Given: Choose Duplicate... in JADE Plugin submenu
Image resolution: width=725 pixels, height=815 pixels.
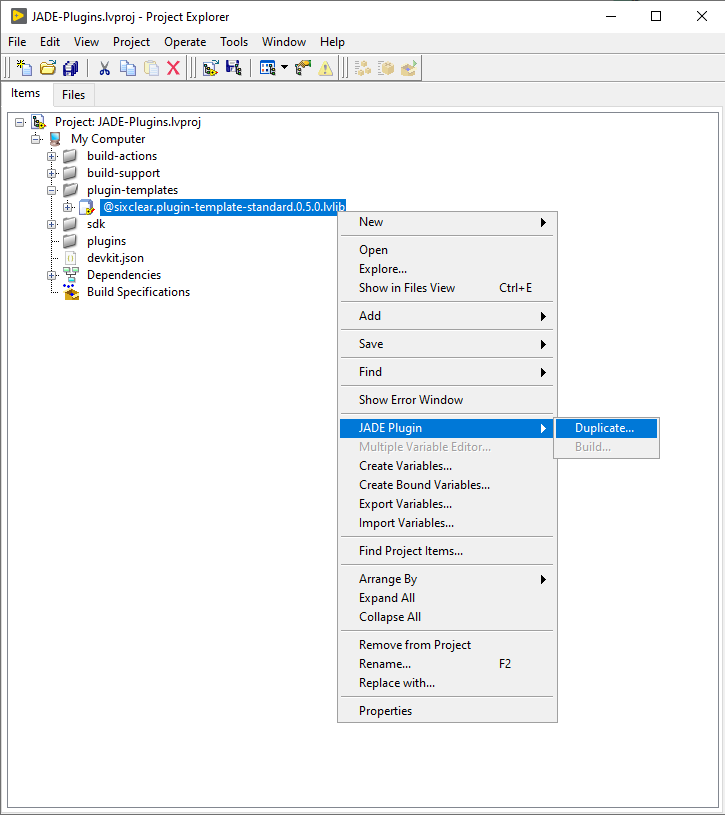Looking at the screenshot, I should pyautogui.click(x=606, y=428).
